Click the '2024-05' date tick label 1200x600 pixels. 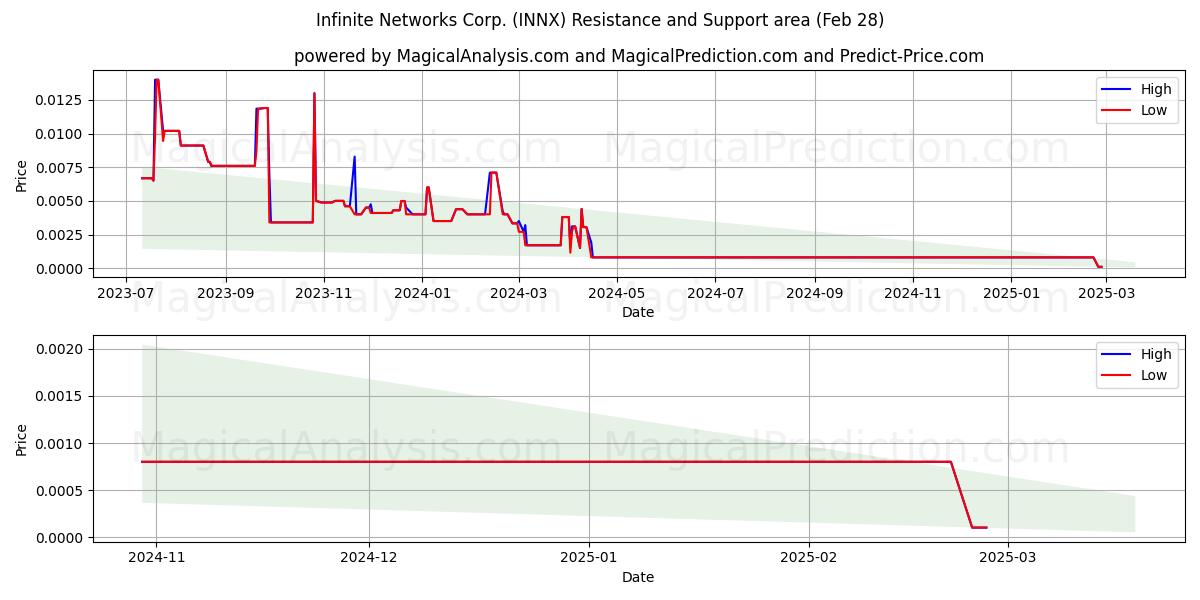[616, 292]
